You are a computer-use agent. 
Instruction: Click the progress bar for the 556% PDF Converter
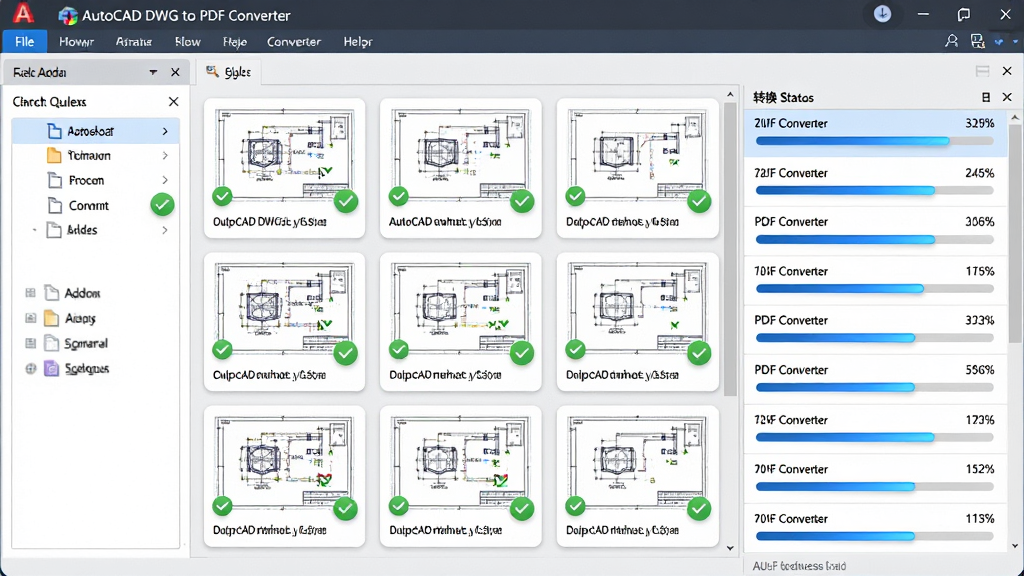click(x=874, y=387)
